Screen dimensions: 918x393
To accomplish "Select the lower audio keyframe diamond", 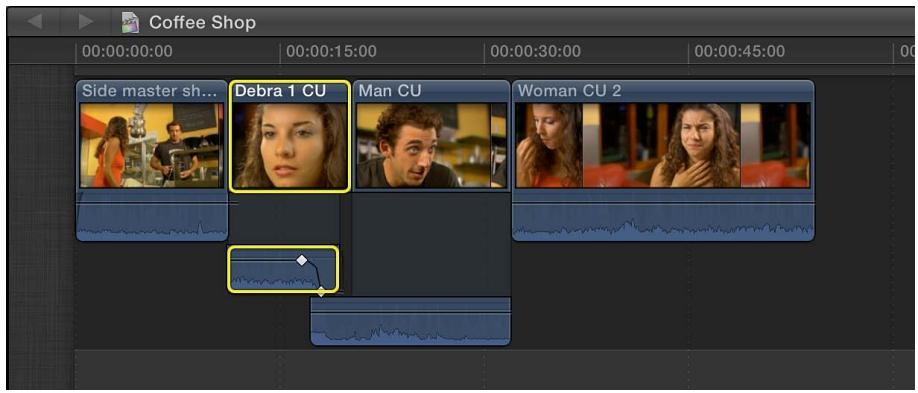I will point(321,291).
